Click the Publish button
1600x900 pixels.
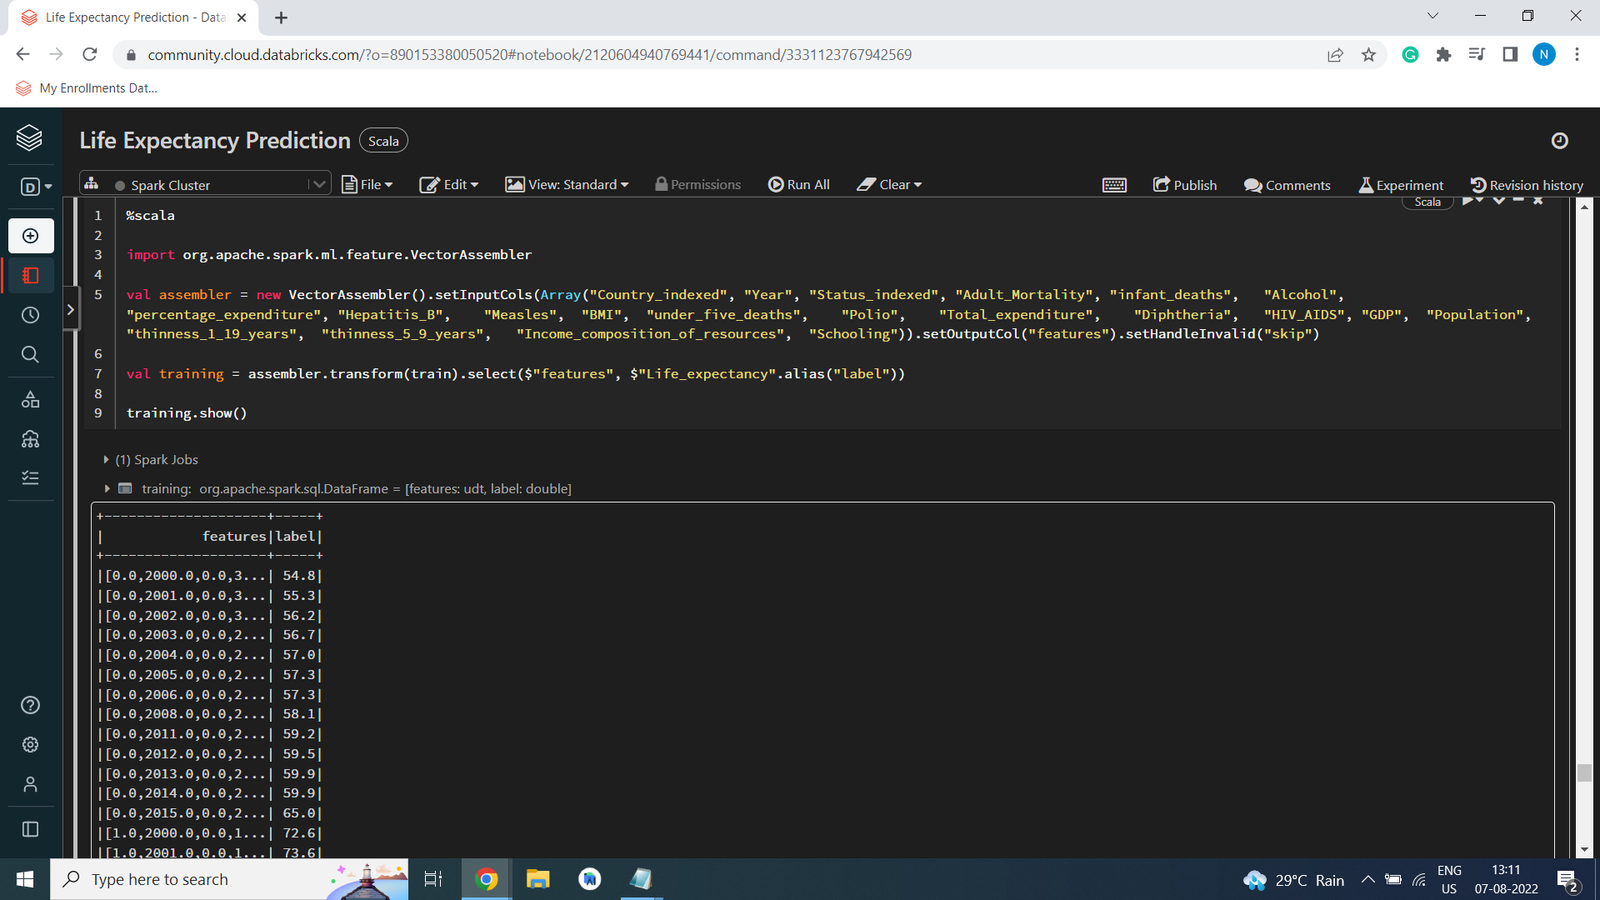[x=1185, y=185]
